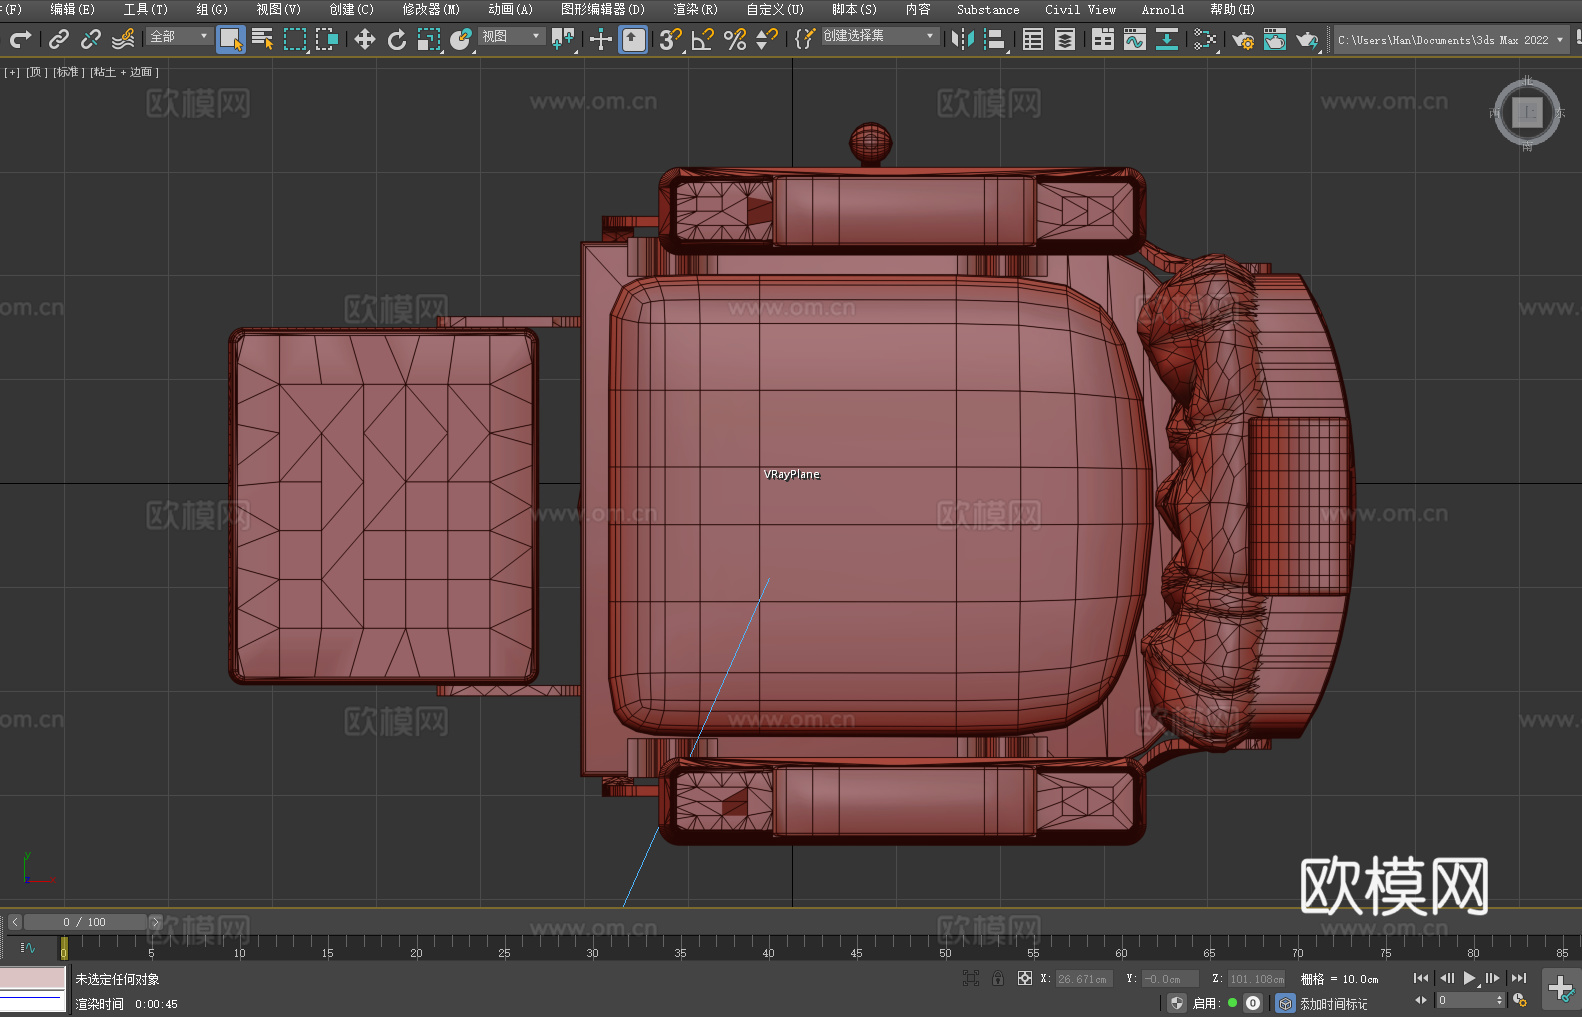Toggle the 3D Snaps button
The height and width of the screenshot is (1017, 1582).
(x=671, y=39)
